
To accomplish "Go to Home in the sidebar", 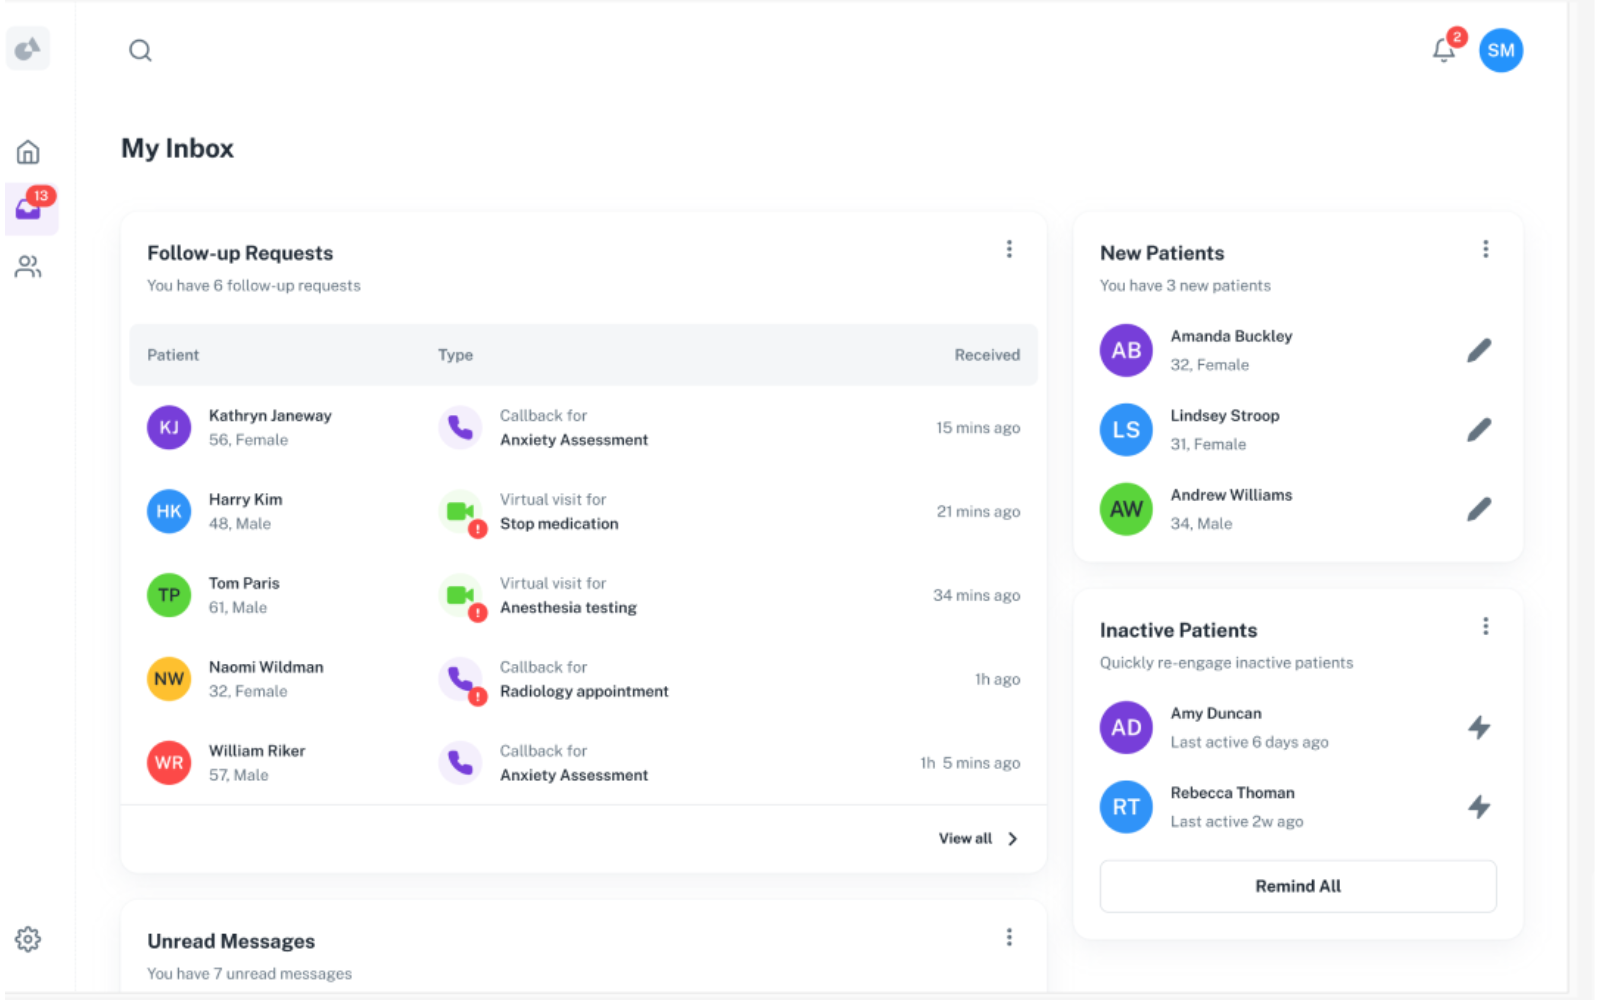I will point(28,152).
